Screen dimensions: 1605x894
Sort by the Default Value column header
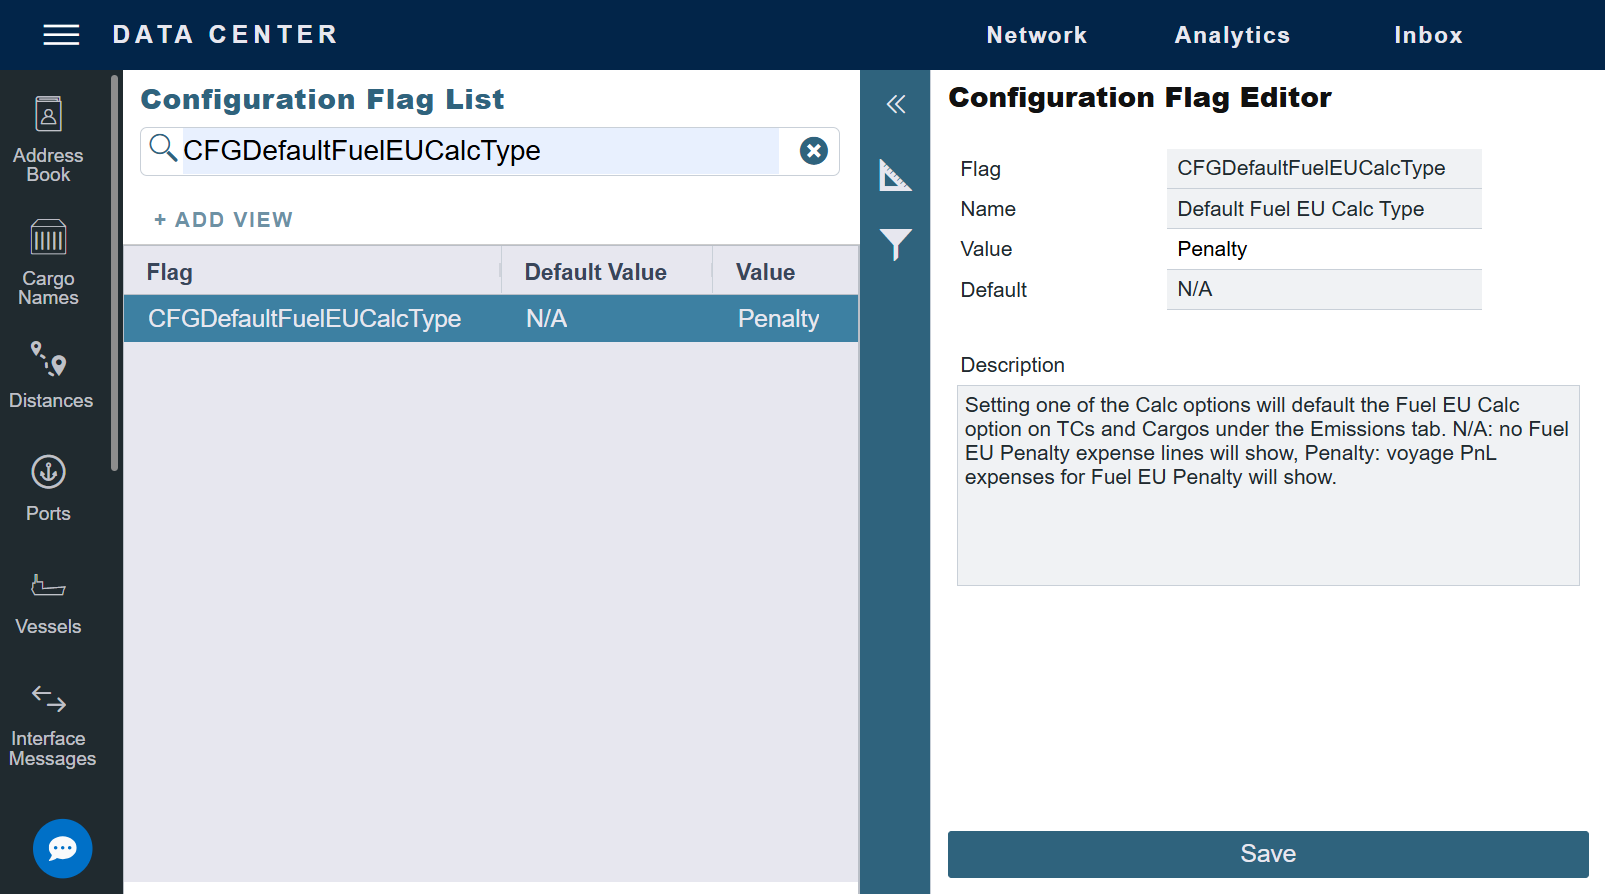[596, 272]
